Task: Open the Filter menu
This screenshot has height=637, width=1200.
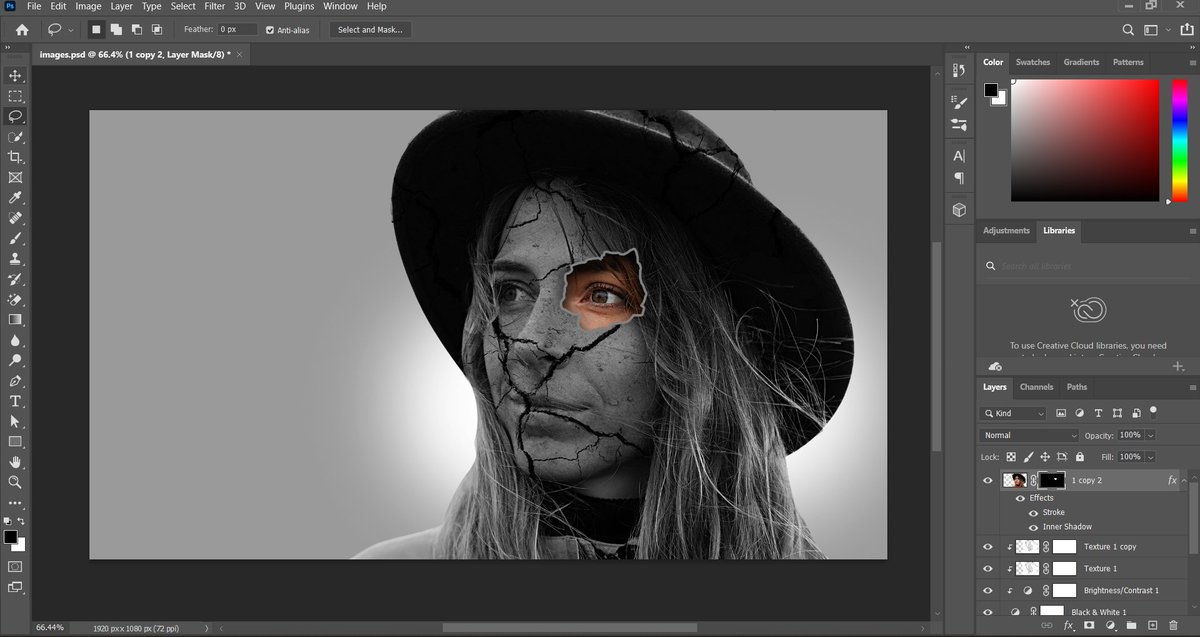Action: (214, 6)
